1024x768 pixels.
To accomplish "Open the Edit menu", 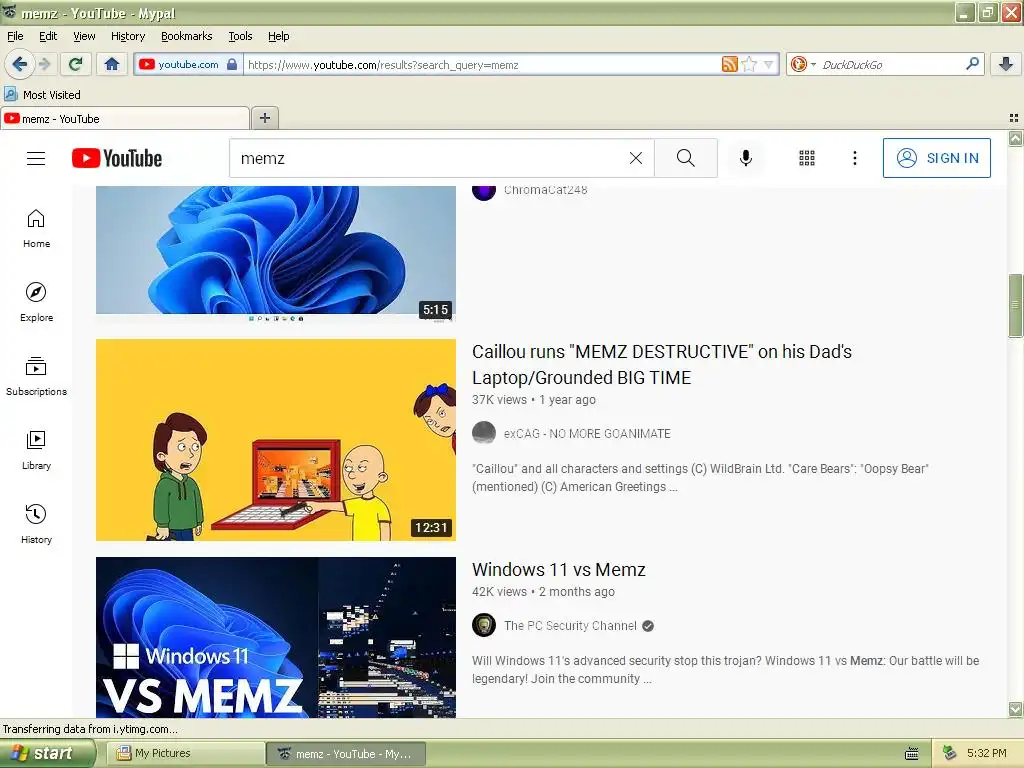I will (x=48, y=36).
